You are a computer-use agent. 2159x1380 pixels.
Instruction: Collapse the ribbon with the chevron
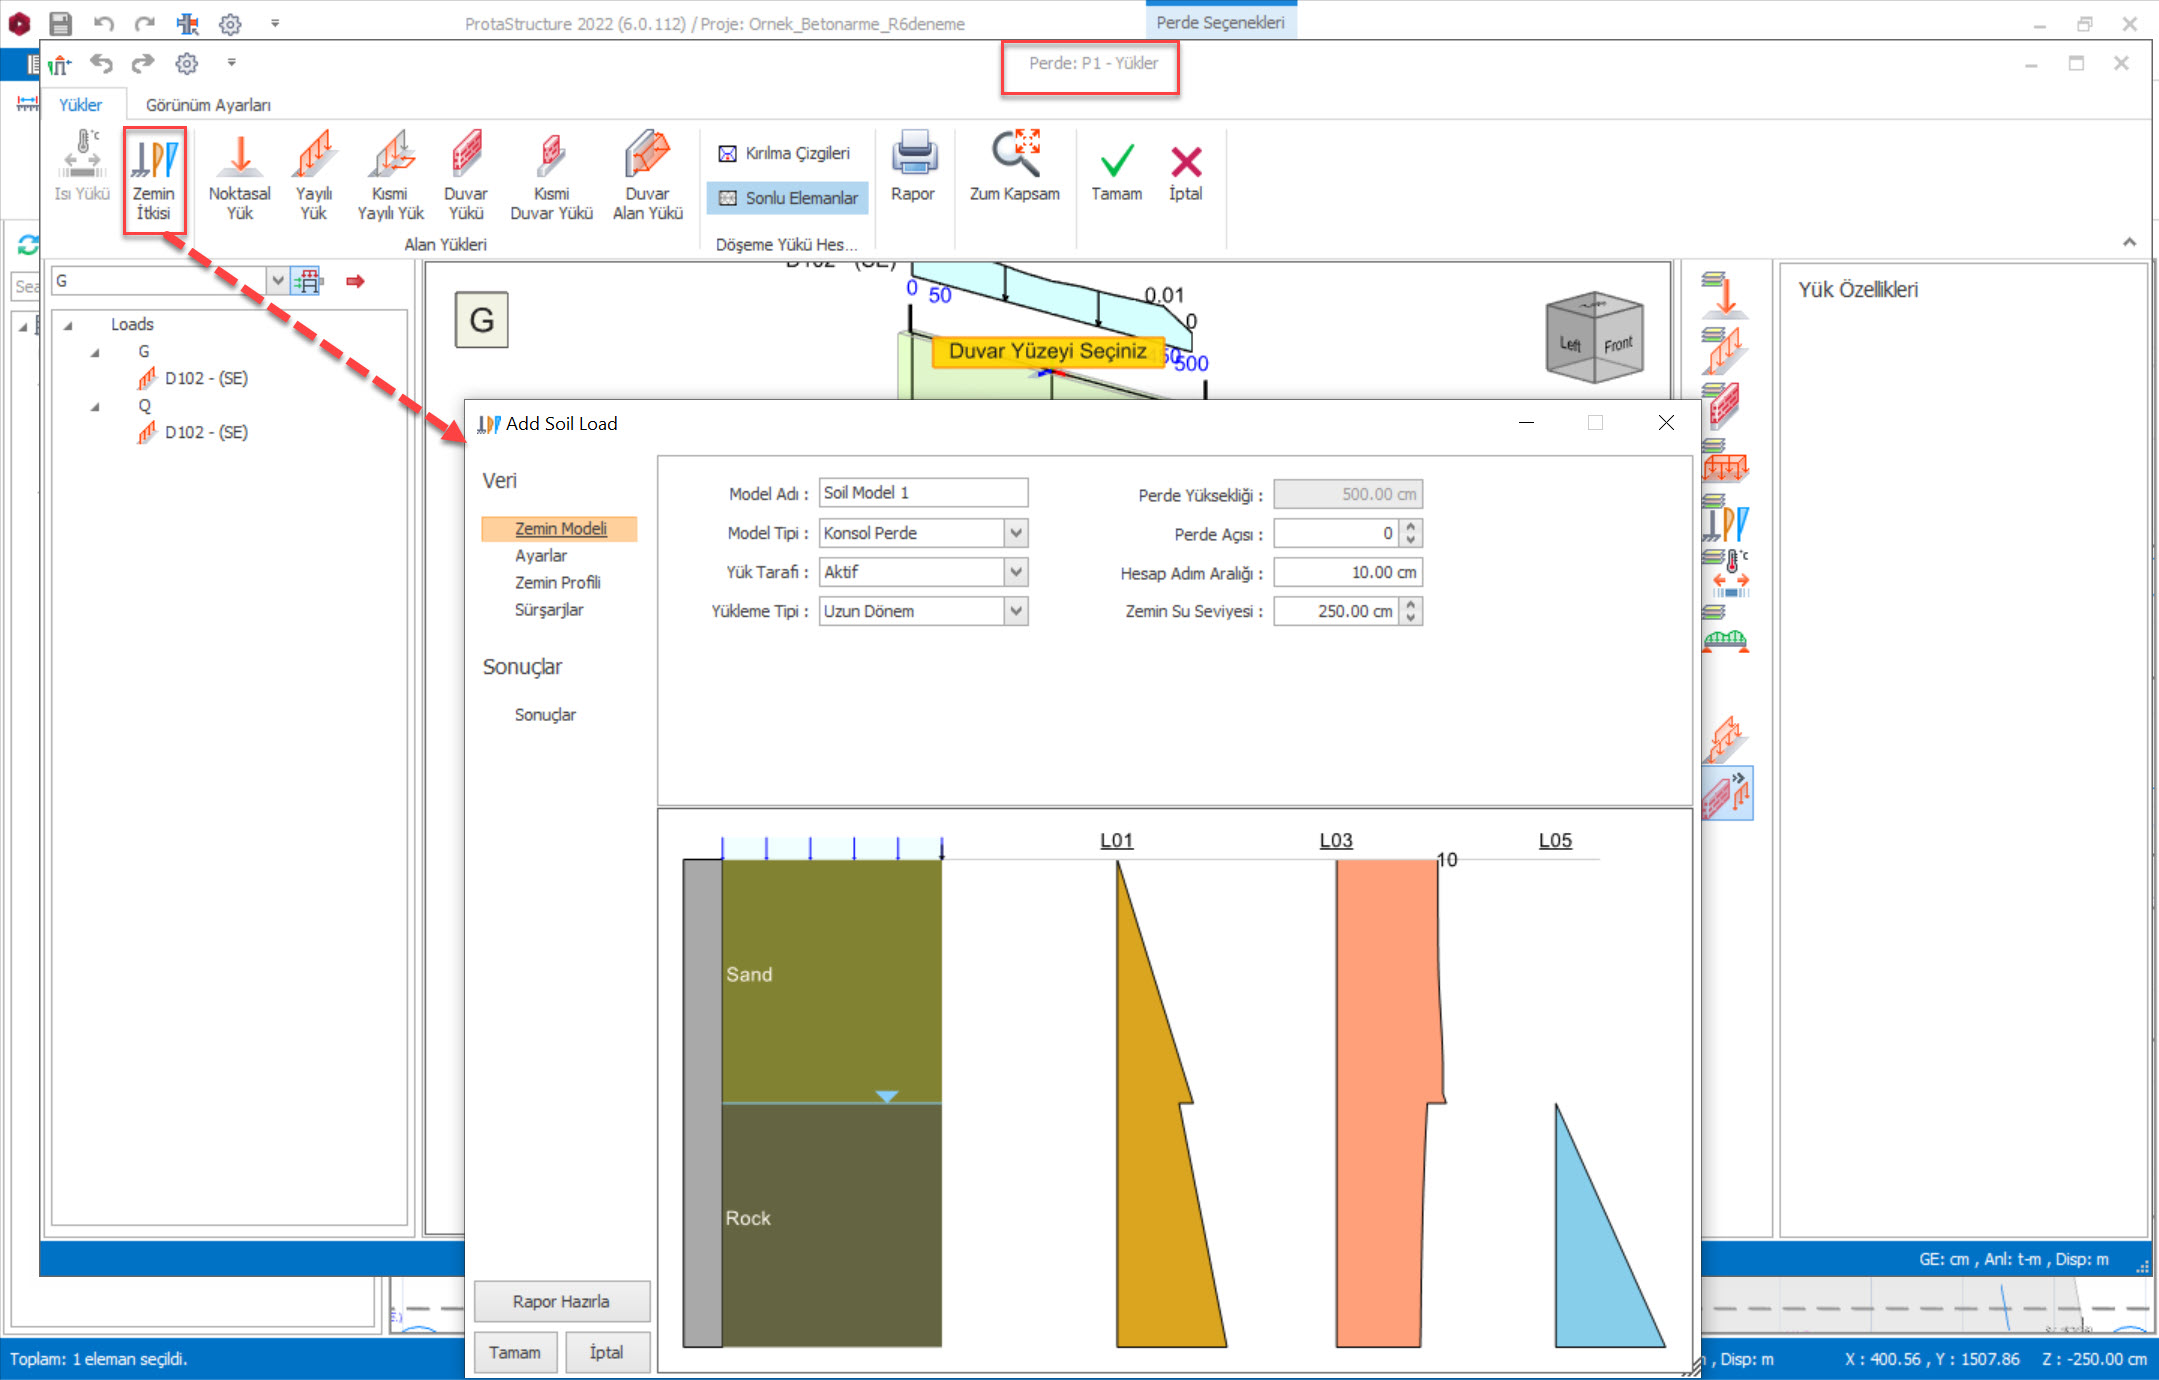(2129, 242)
